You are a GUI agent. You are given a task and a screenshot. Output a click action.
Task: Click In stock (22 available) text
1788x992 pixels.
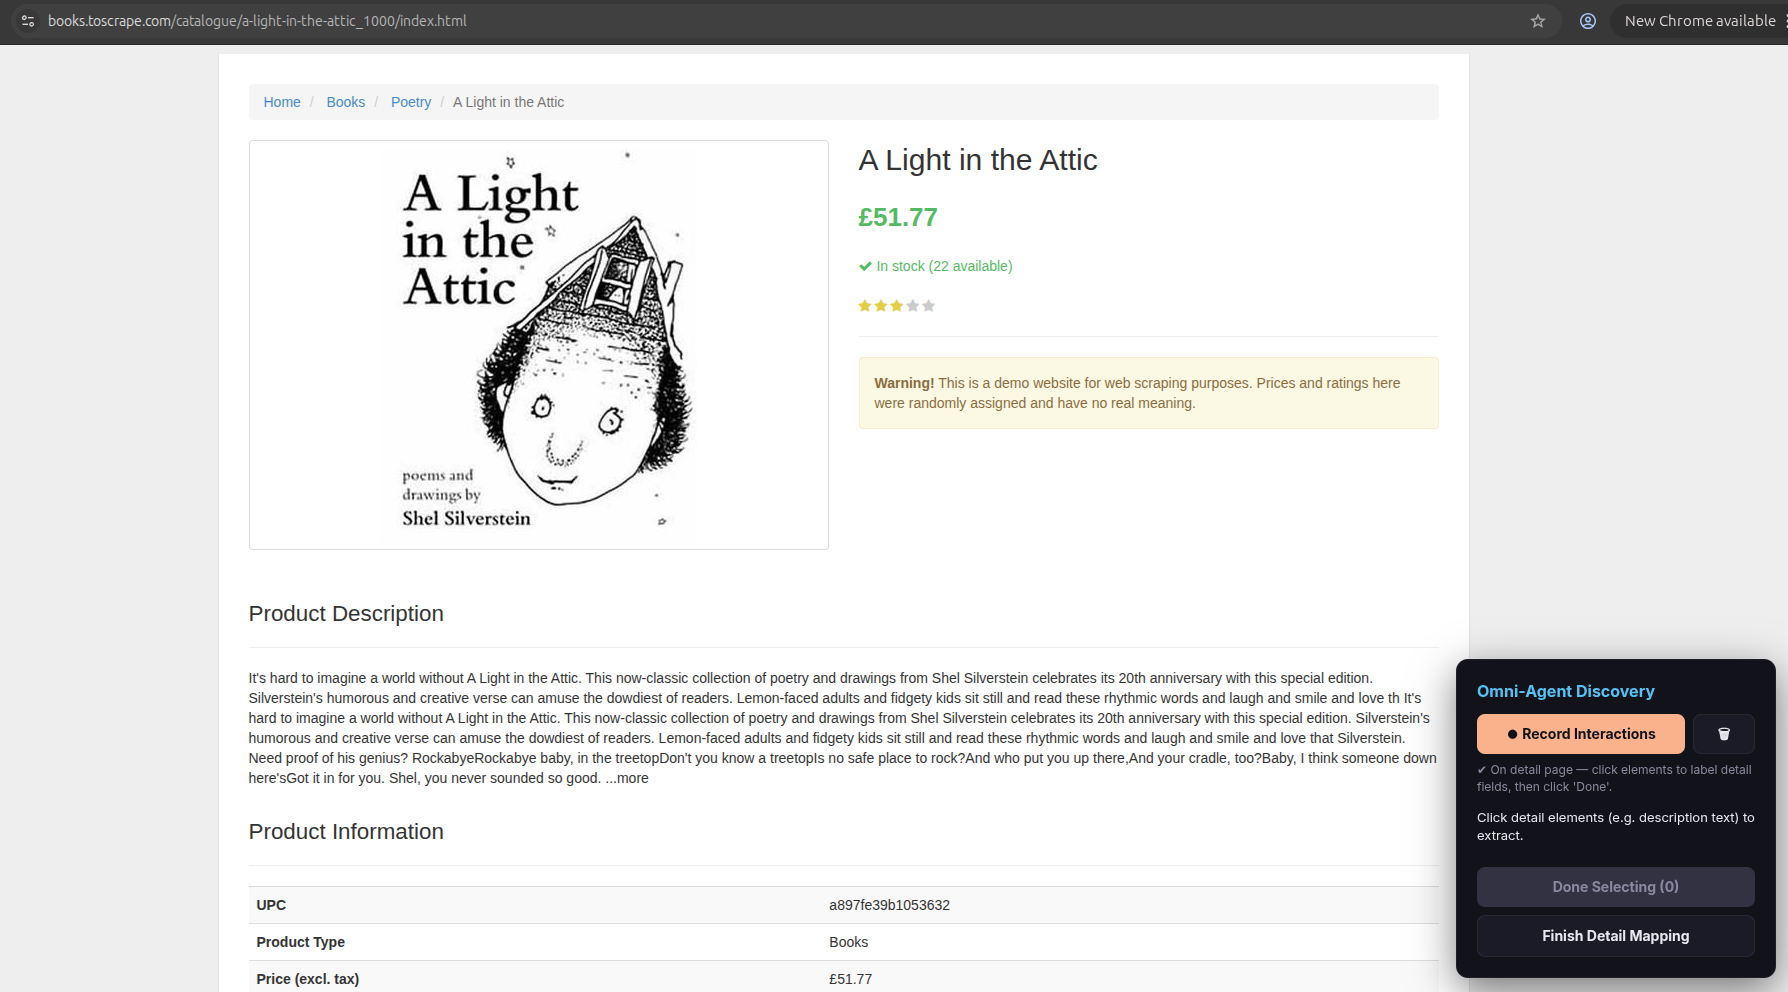[945, 266]
